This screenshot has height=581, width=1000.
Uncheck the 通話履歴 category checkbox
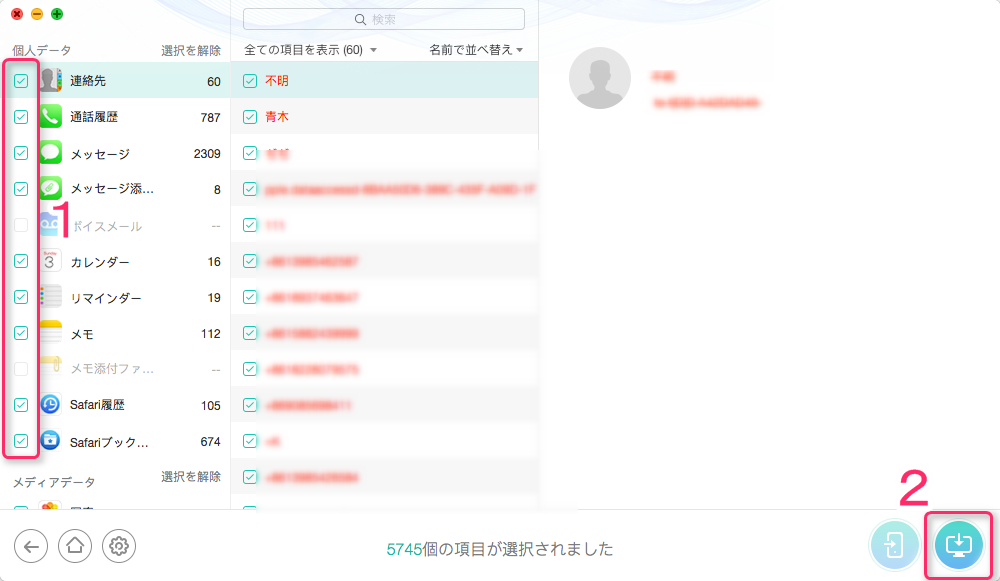pos(21,117)
